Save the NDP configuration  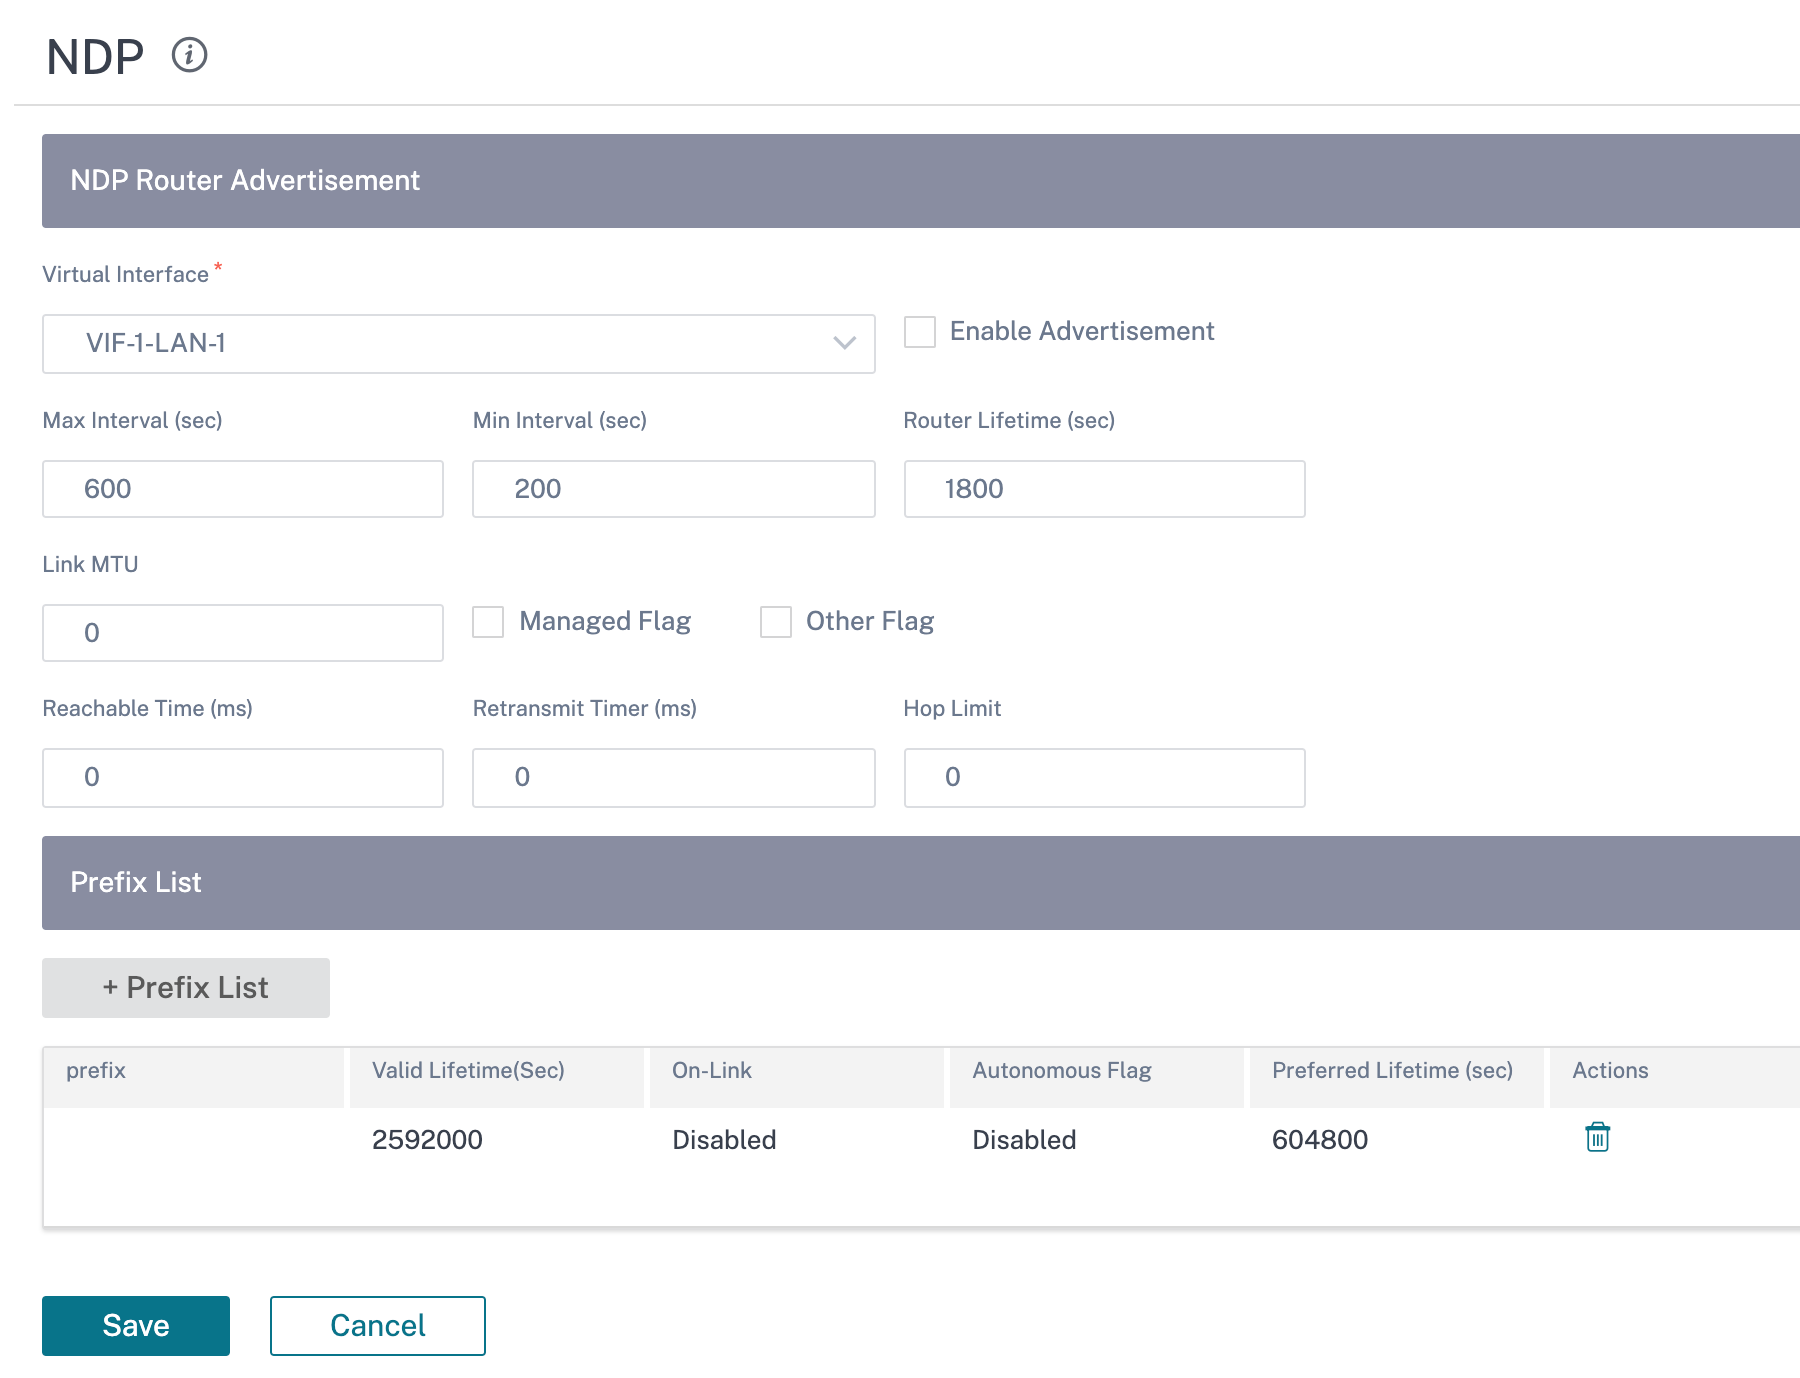[x=136, y=1326]
